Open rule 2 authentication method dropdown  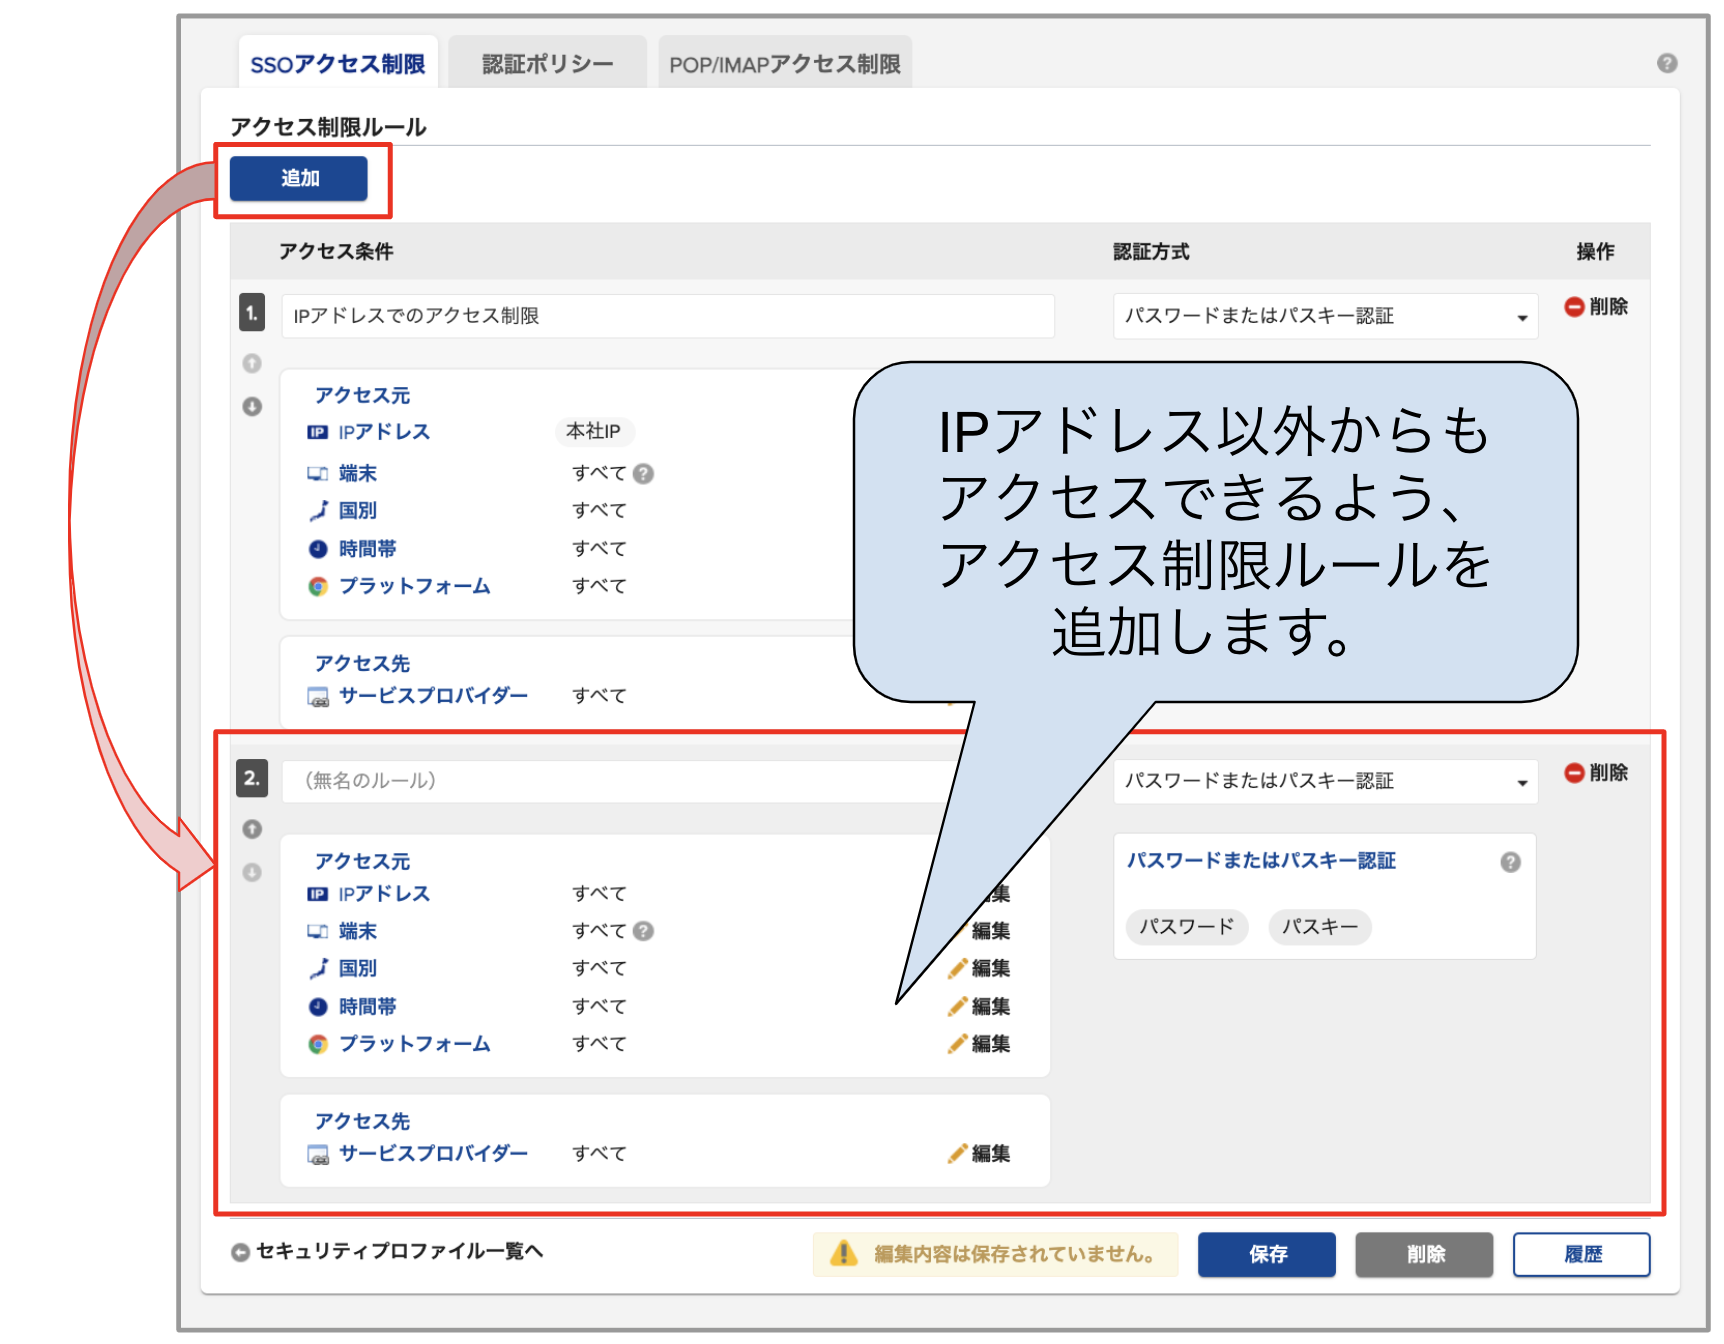pos(1325,781)
